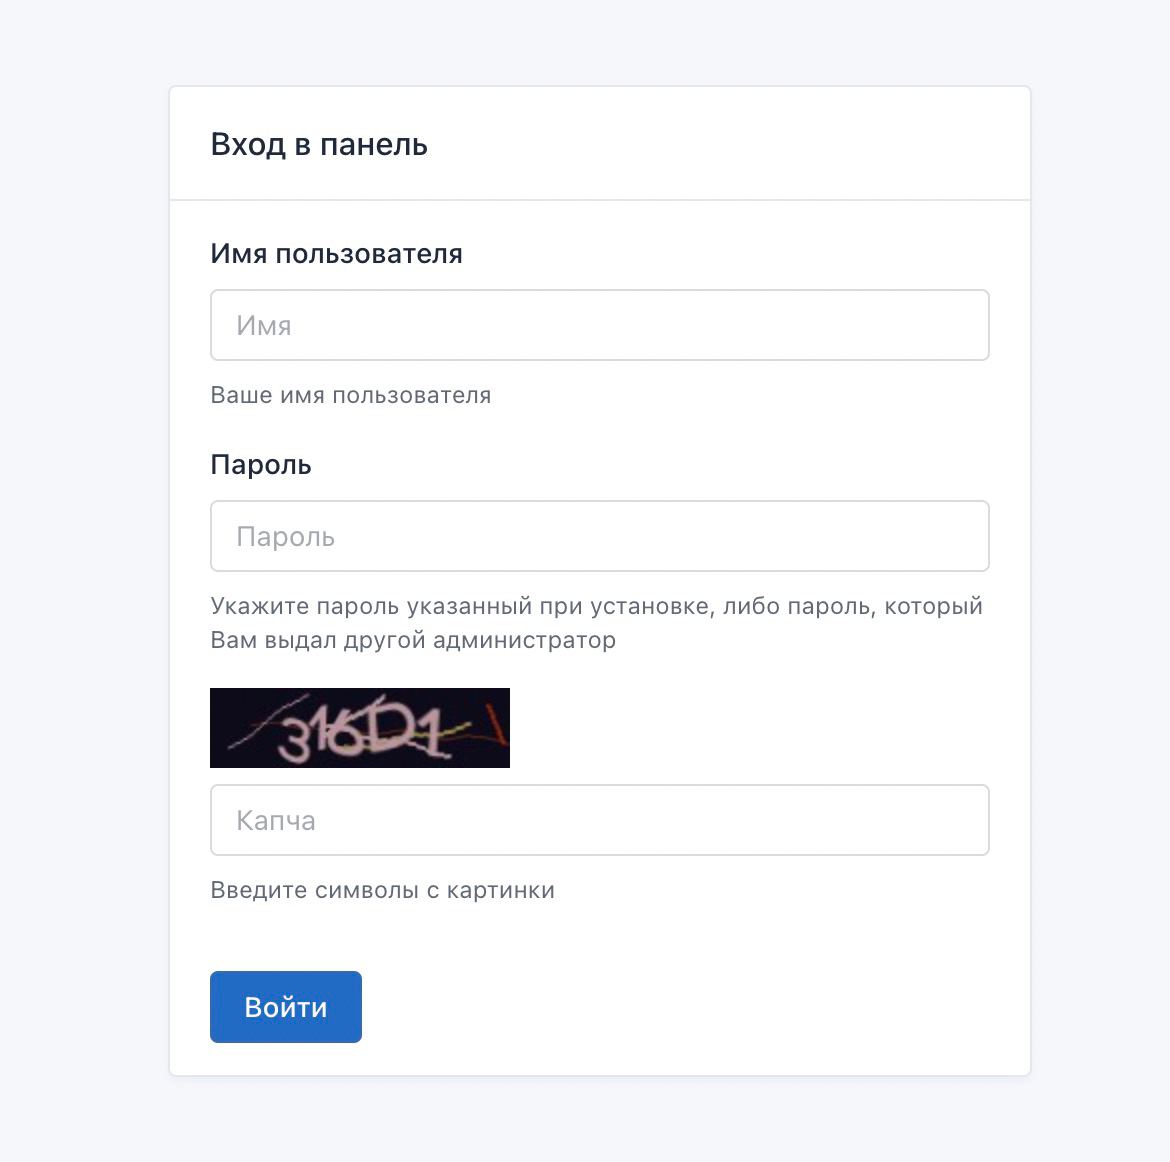The image size is (1170, 1162).
Task: Click hint line Вам выдал другой администратор
Action: click(x=413, y=639)
